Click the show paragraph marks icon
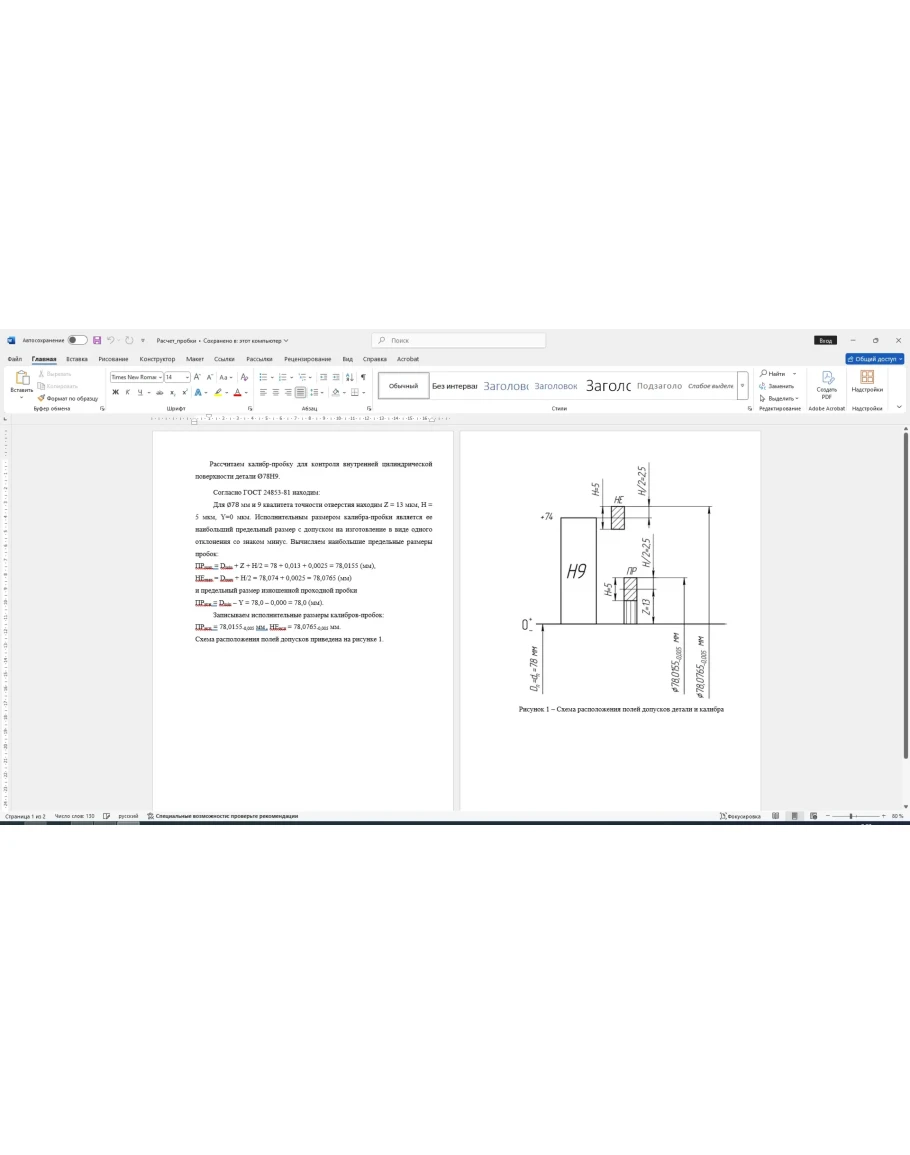The image size is (910, 1155). pos(363,377)
